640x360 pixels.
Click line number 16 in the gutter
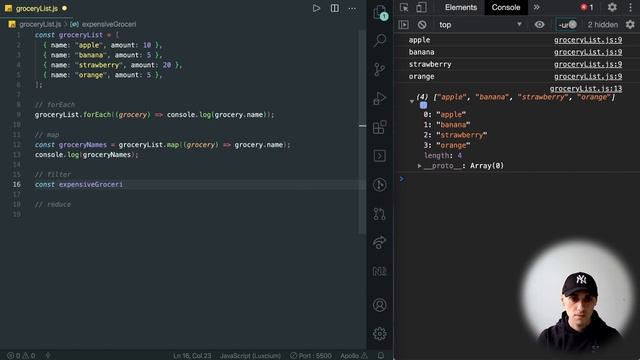pyautogui.click(x=16, y=184)
